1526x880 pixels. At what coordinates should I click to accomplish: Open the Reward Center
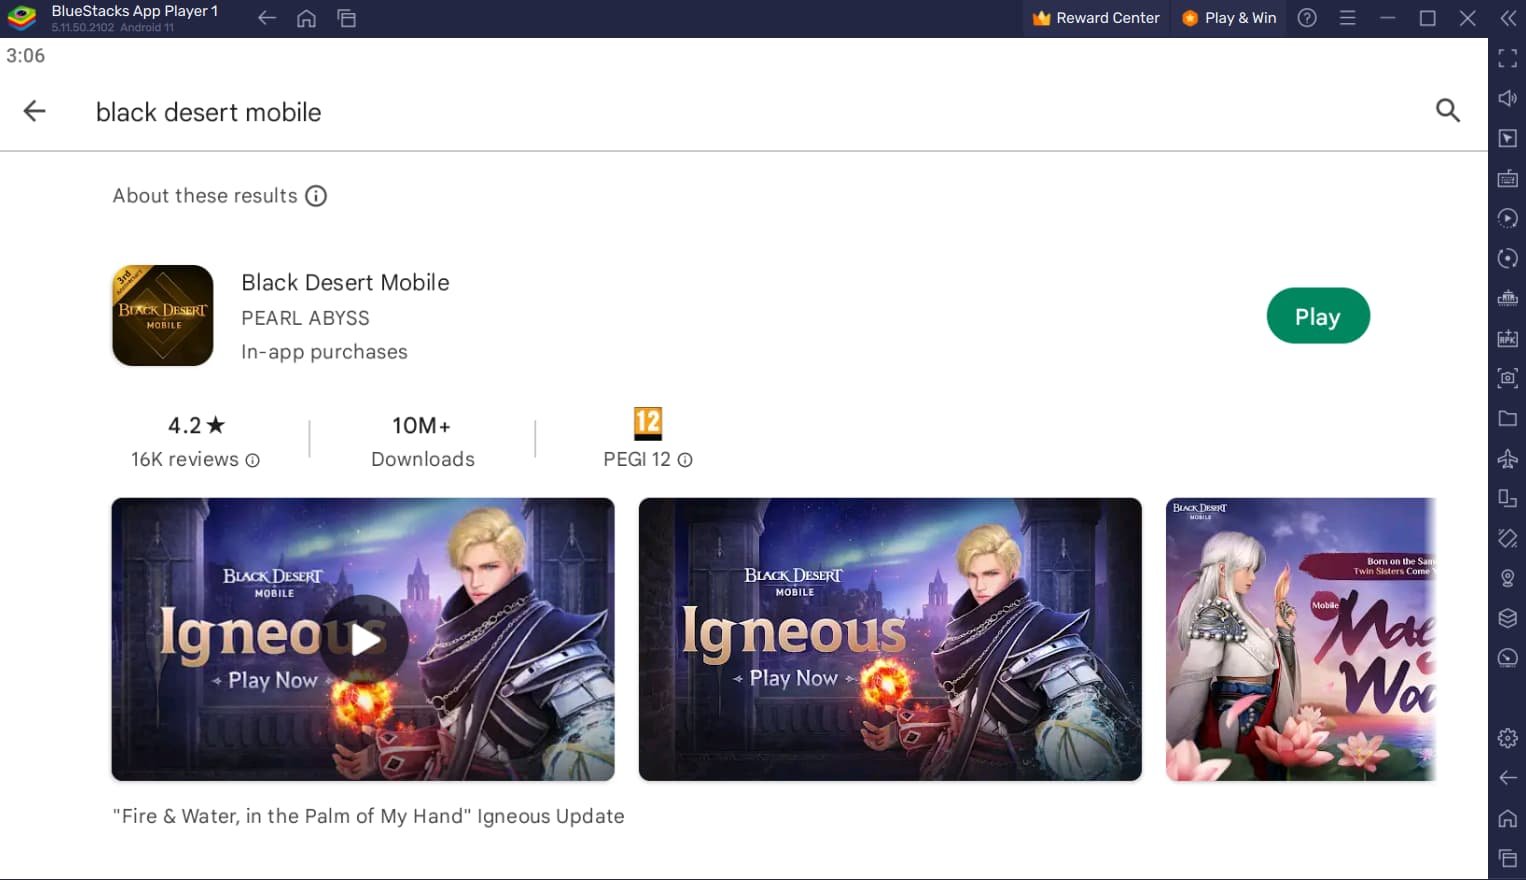[x=1096, y=18]
